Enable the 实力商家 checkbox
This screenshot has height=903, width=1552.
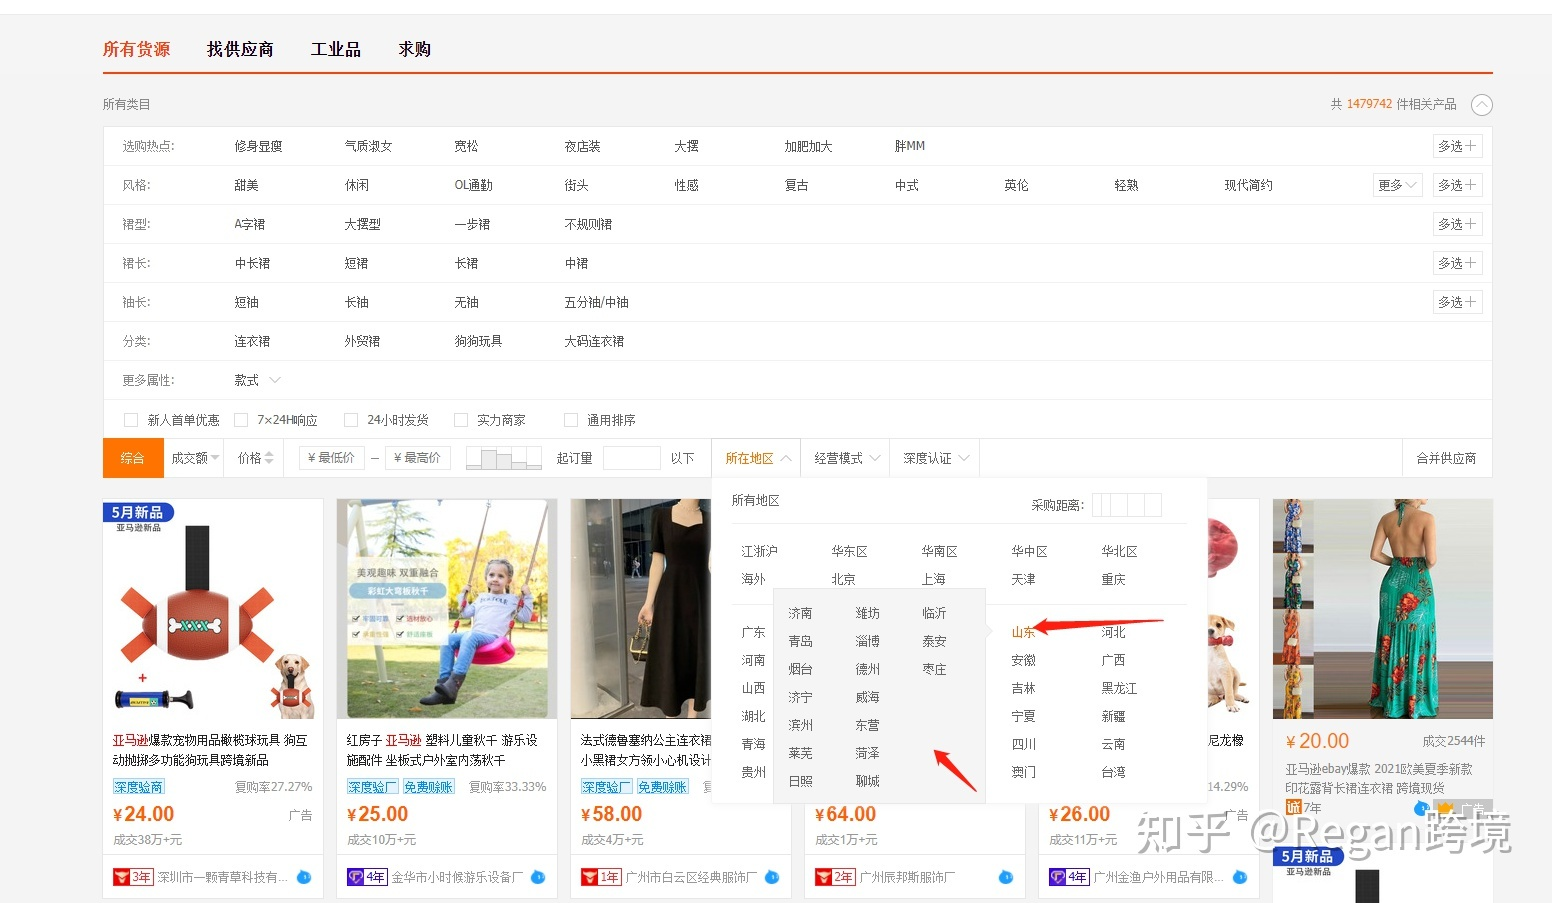click(461, 419)
